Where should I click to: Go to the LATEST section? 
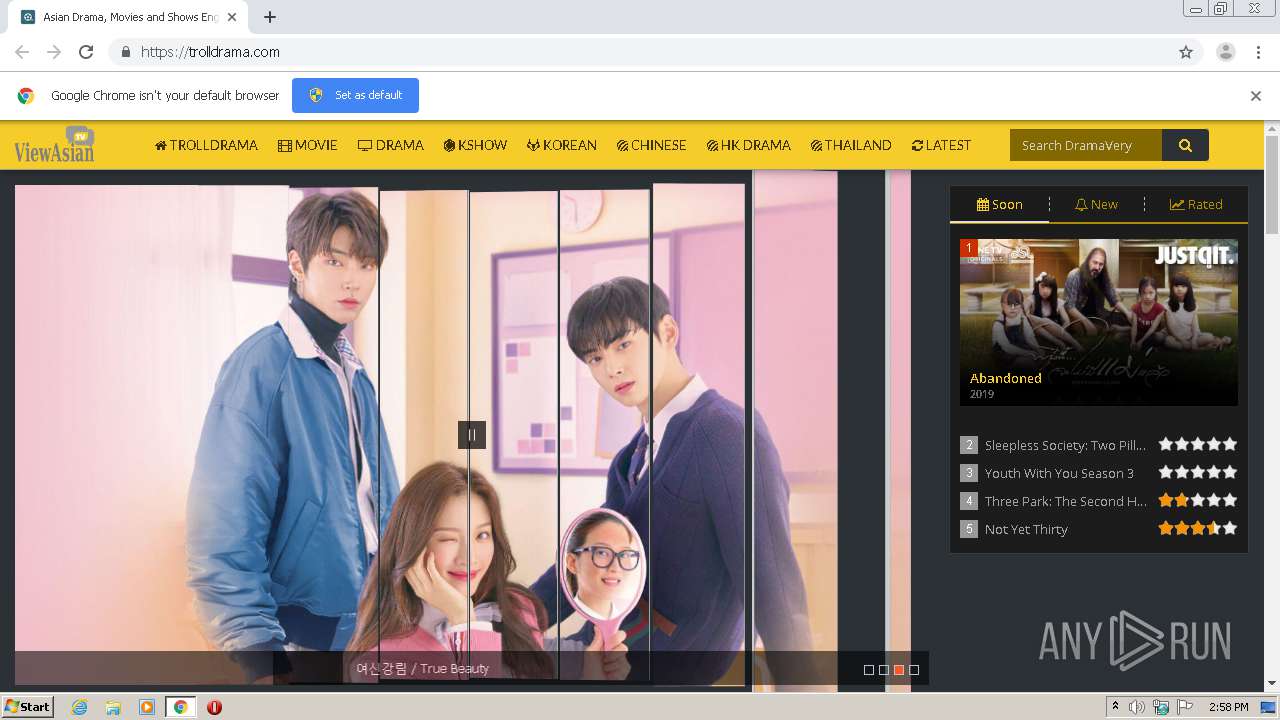(941, 146)
